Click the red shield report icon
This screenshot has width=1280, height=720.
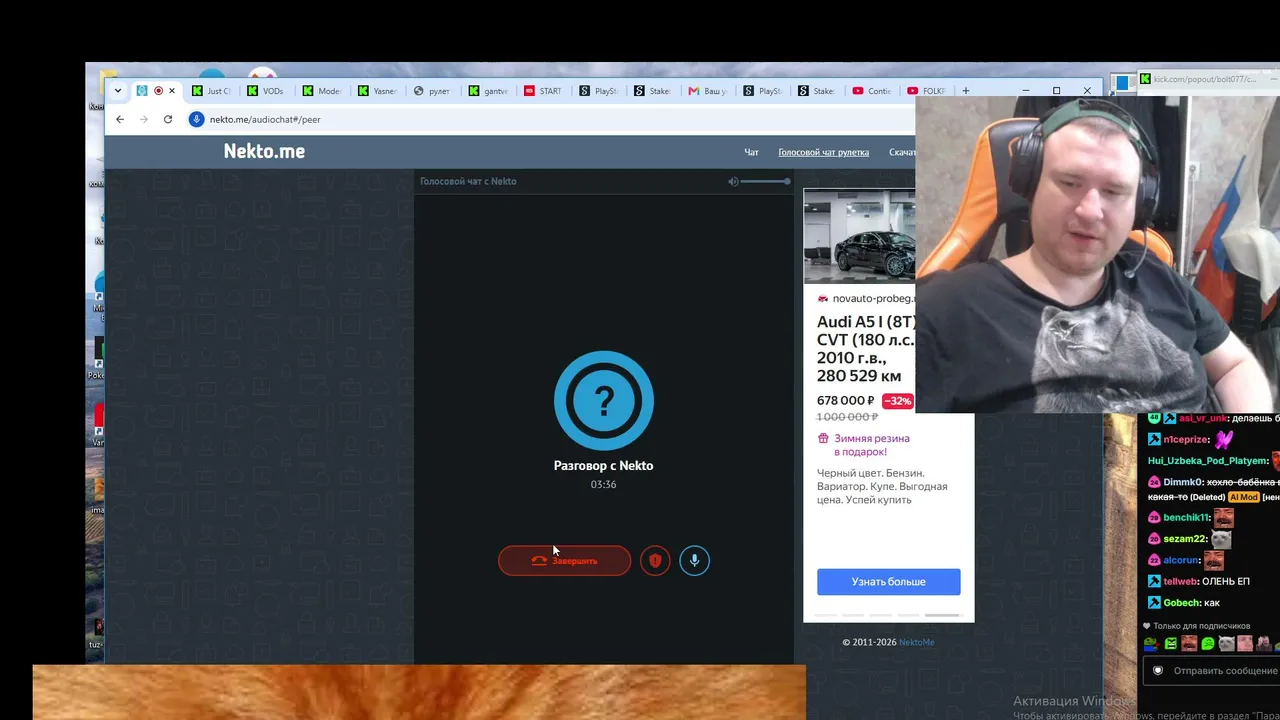tap(655, 561)
